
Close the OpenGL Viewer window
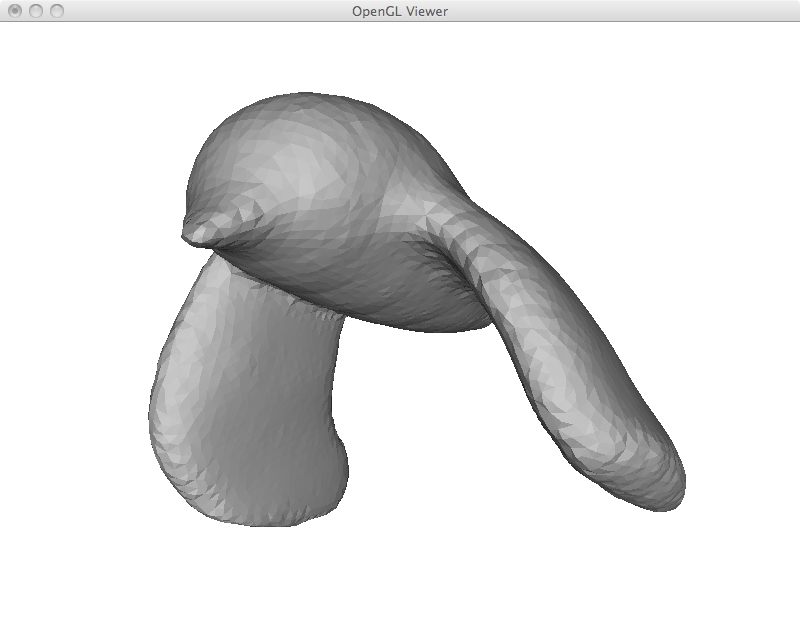click(15, 11)
